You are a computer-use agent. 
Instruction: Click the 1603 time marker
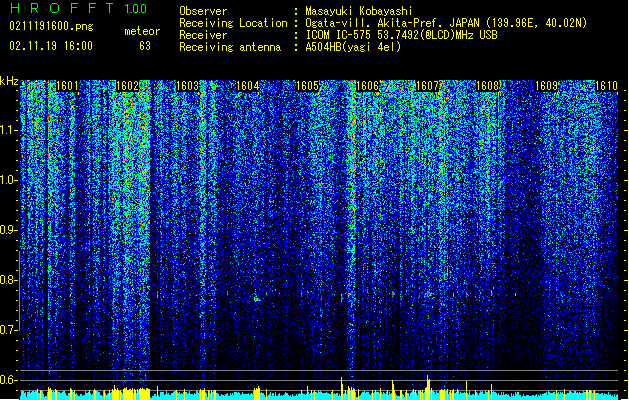(187, 86)
